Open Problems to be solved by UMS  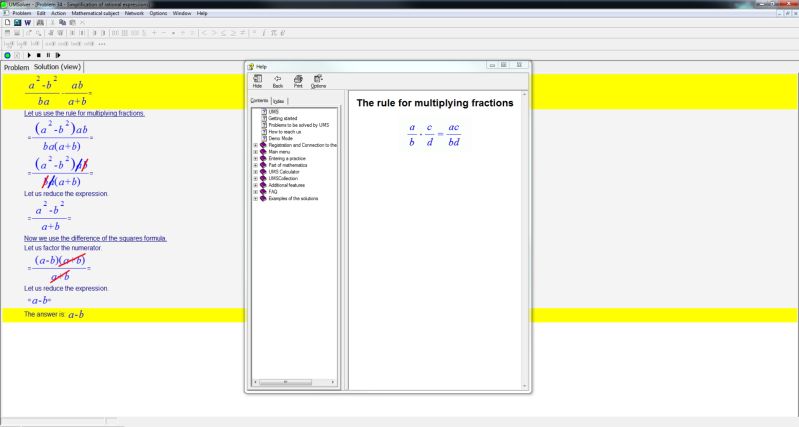coord(299,125)
